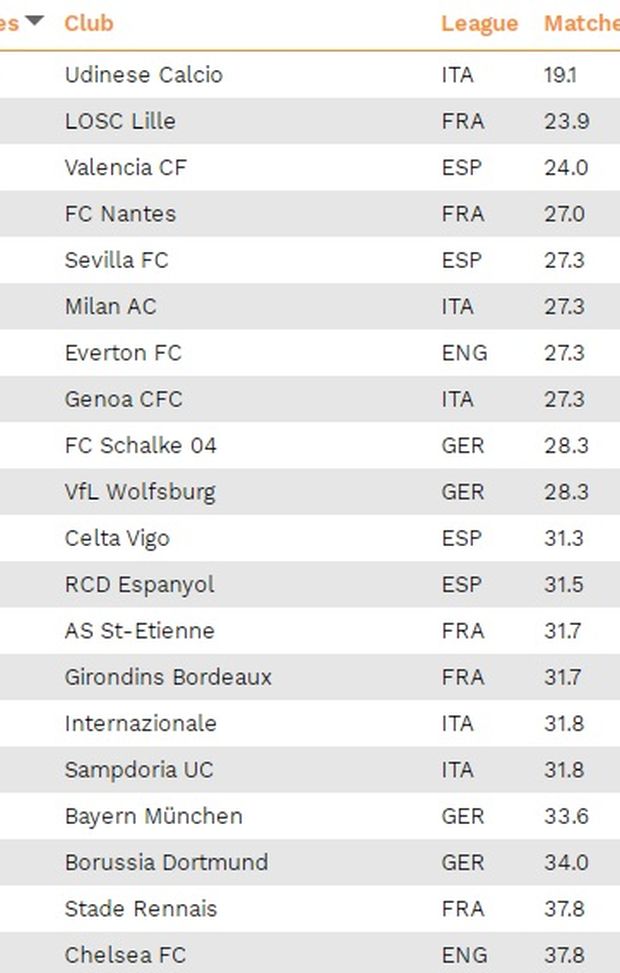Open the Udinese Calcio club link
The image size is (620, 973).
143,75
